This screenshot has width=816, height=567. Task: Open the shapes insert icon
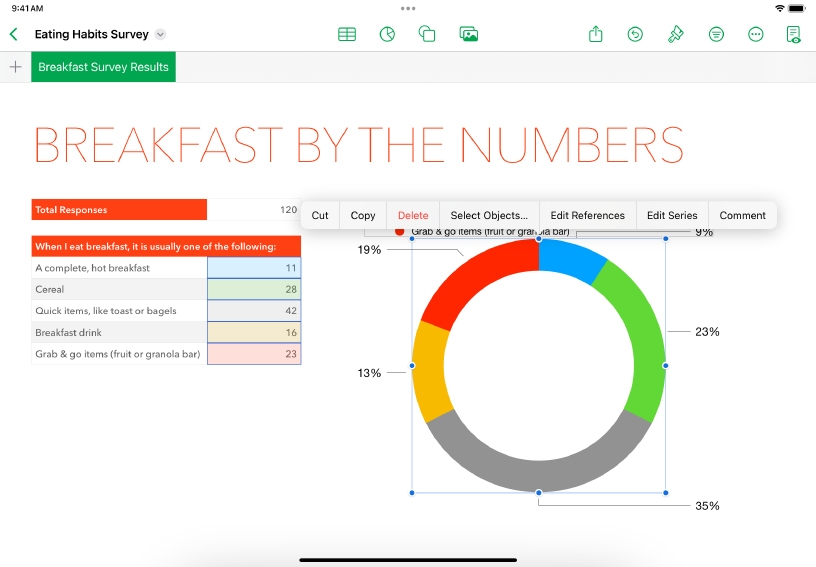(427, 34)
